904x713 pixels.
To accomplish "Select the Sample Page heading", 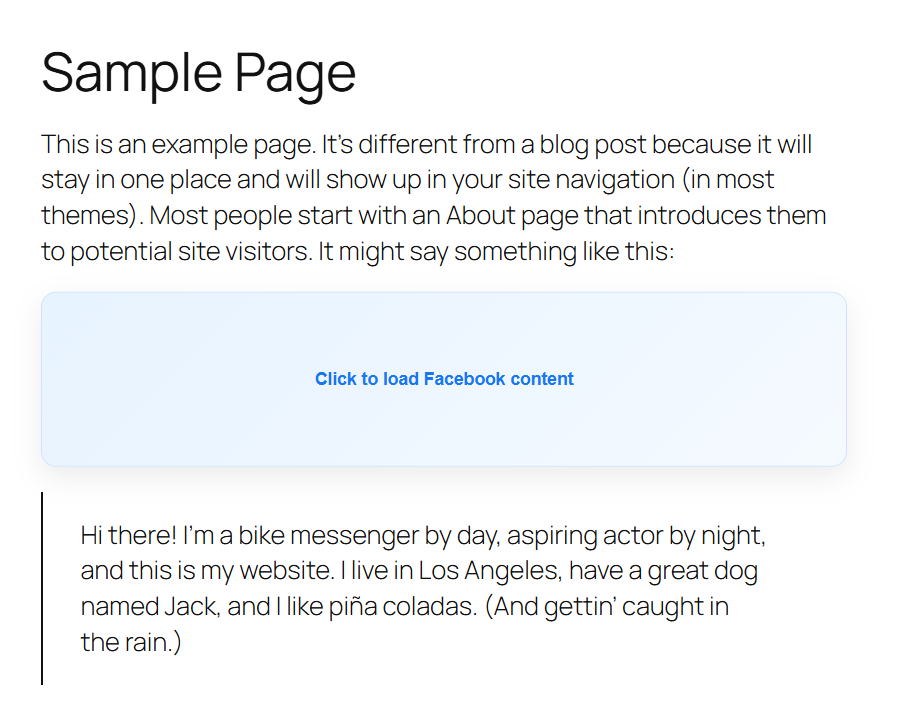I will click(197, 72).
